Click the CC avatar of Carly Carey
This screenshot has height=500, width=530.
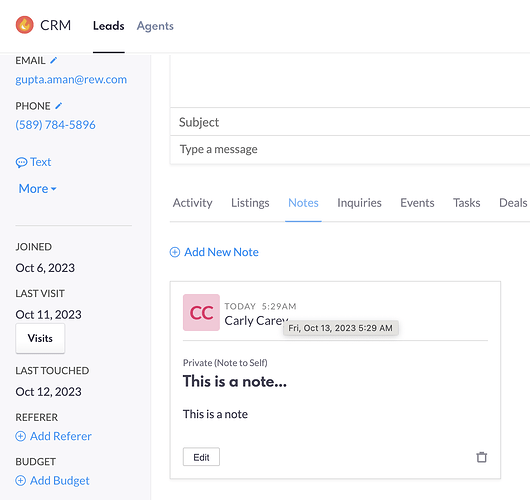click(201, 312)
